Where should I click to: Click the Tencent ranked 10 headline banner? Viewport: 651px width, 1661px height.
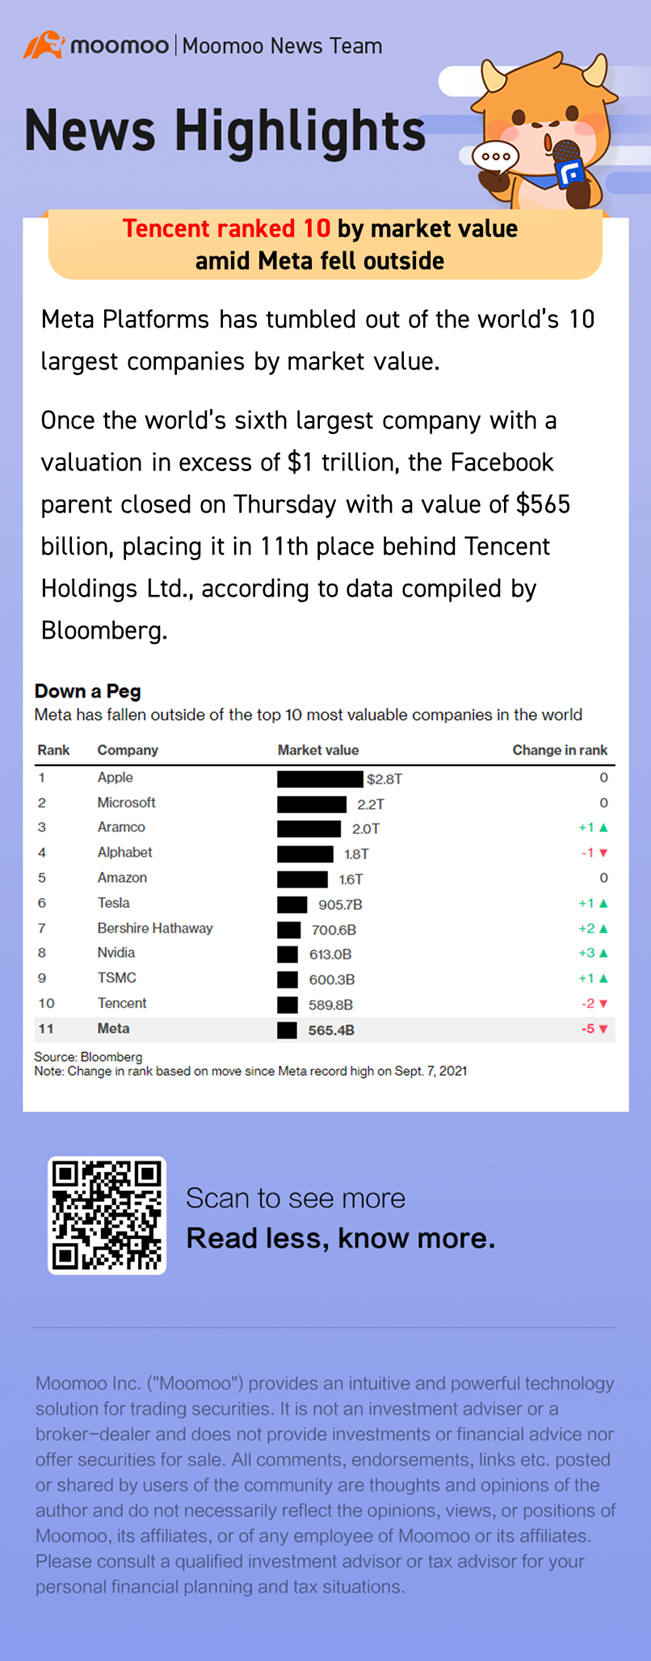(325, 245)
